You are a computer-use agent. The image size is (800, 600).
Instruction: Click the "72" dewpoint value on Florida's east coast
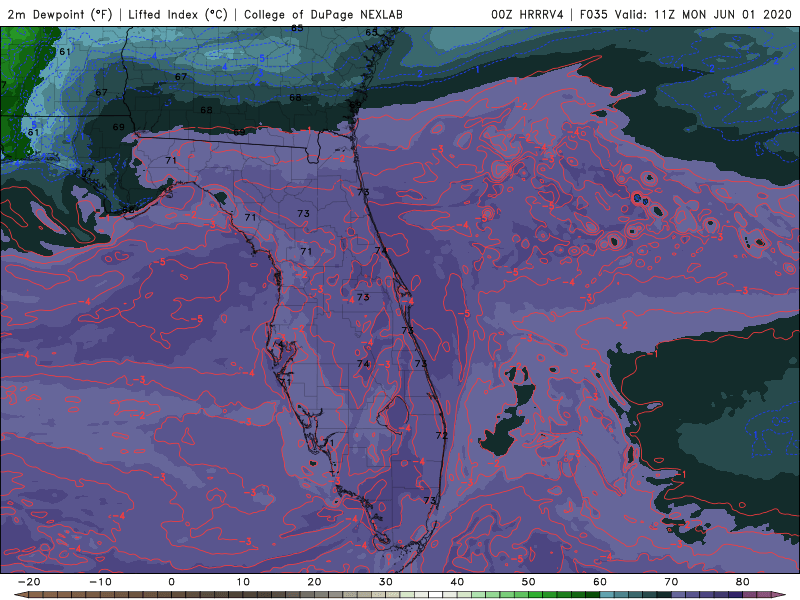coord(441,435)
